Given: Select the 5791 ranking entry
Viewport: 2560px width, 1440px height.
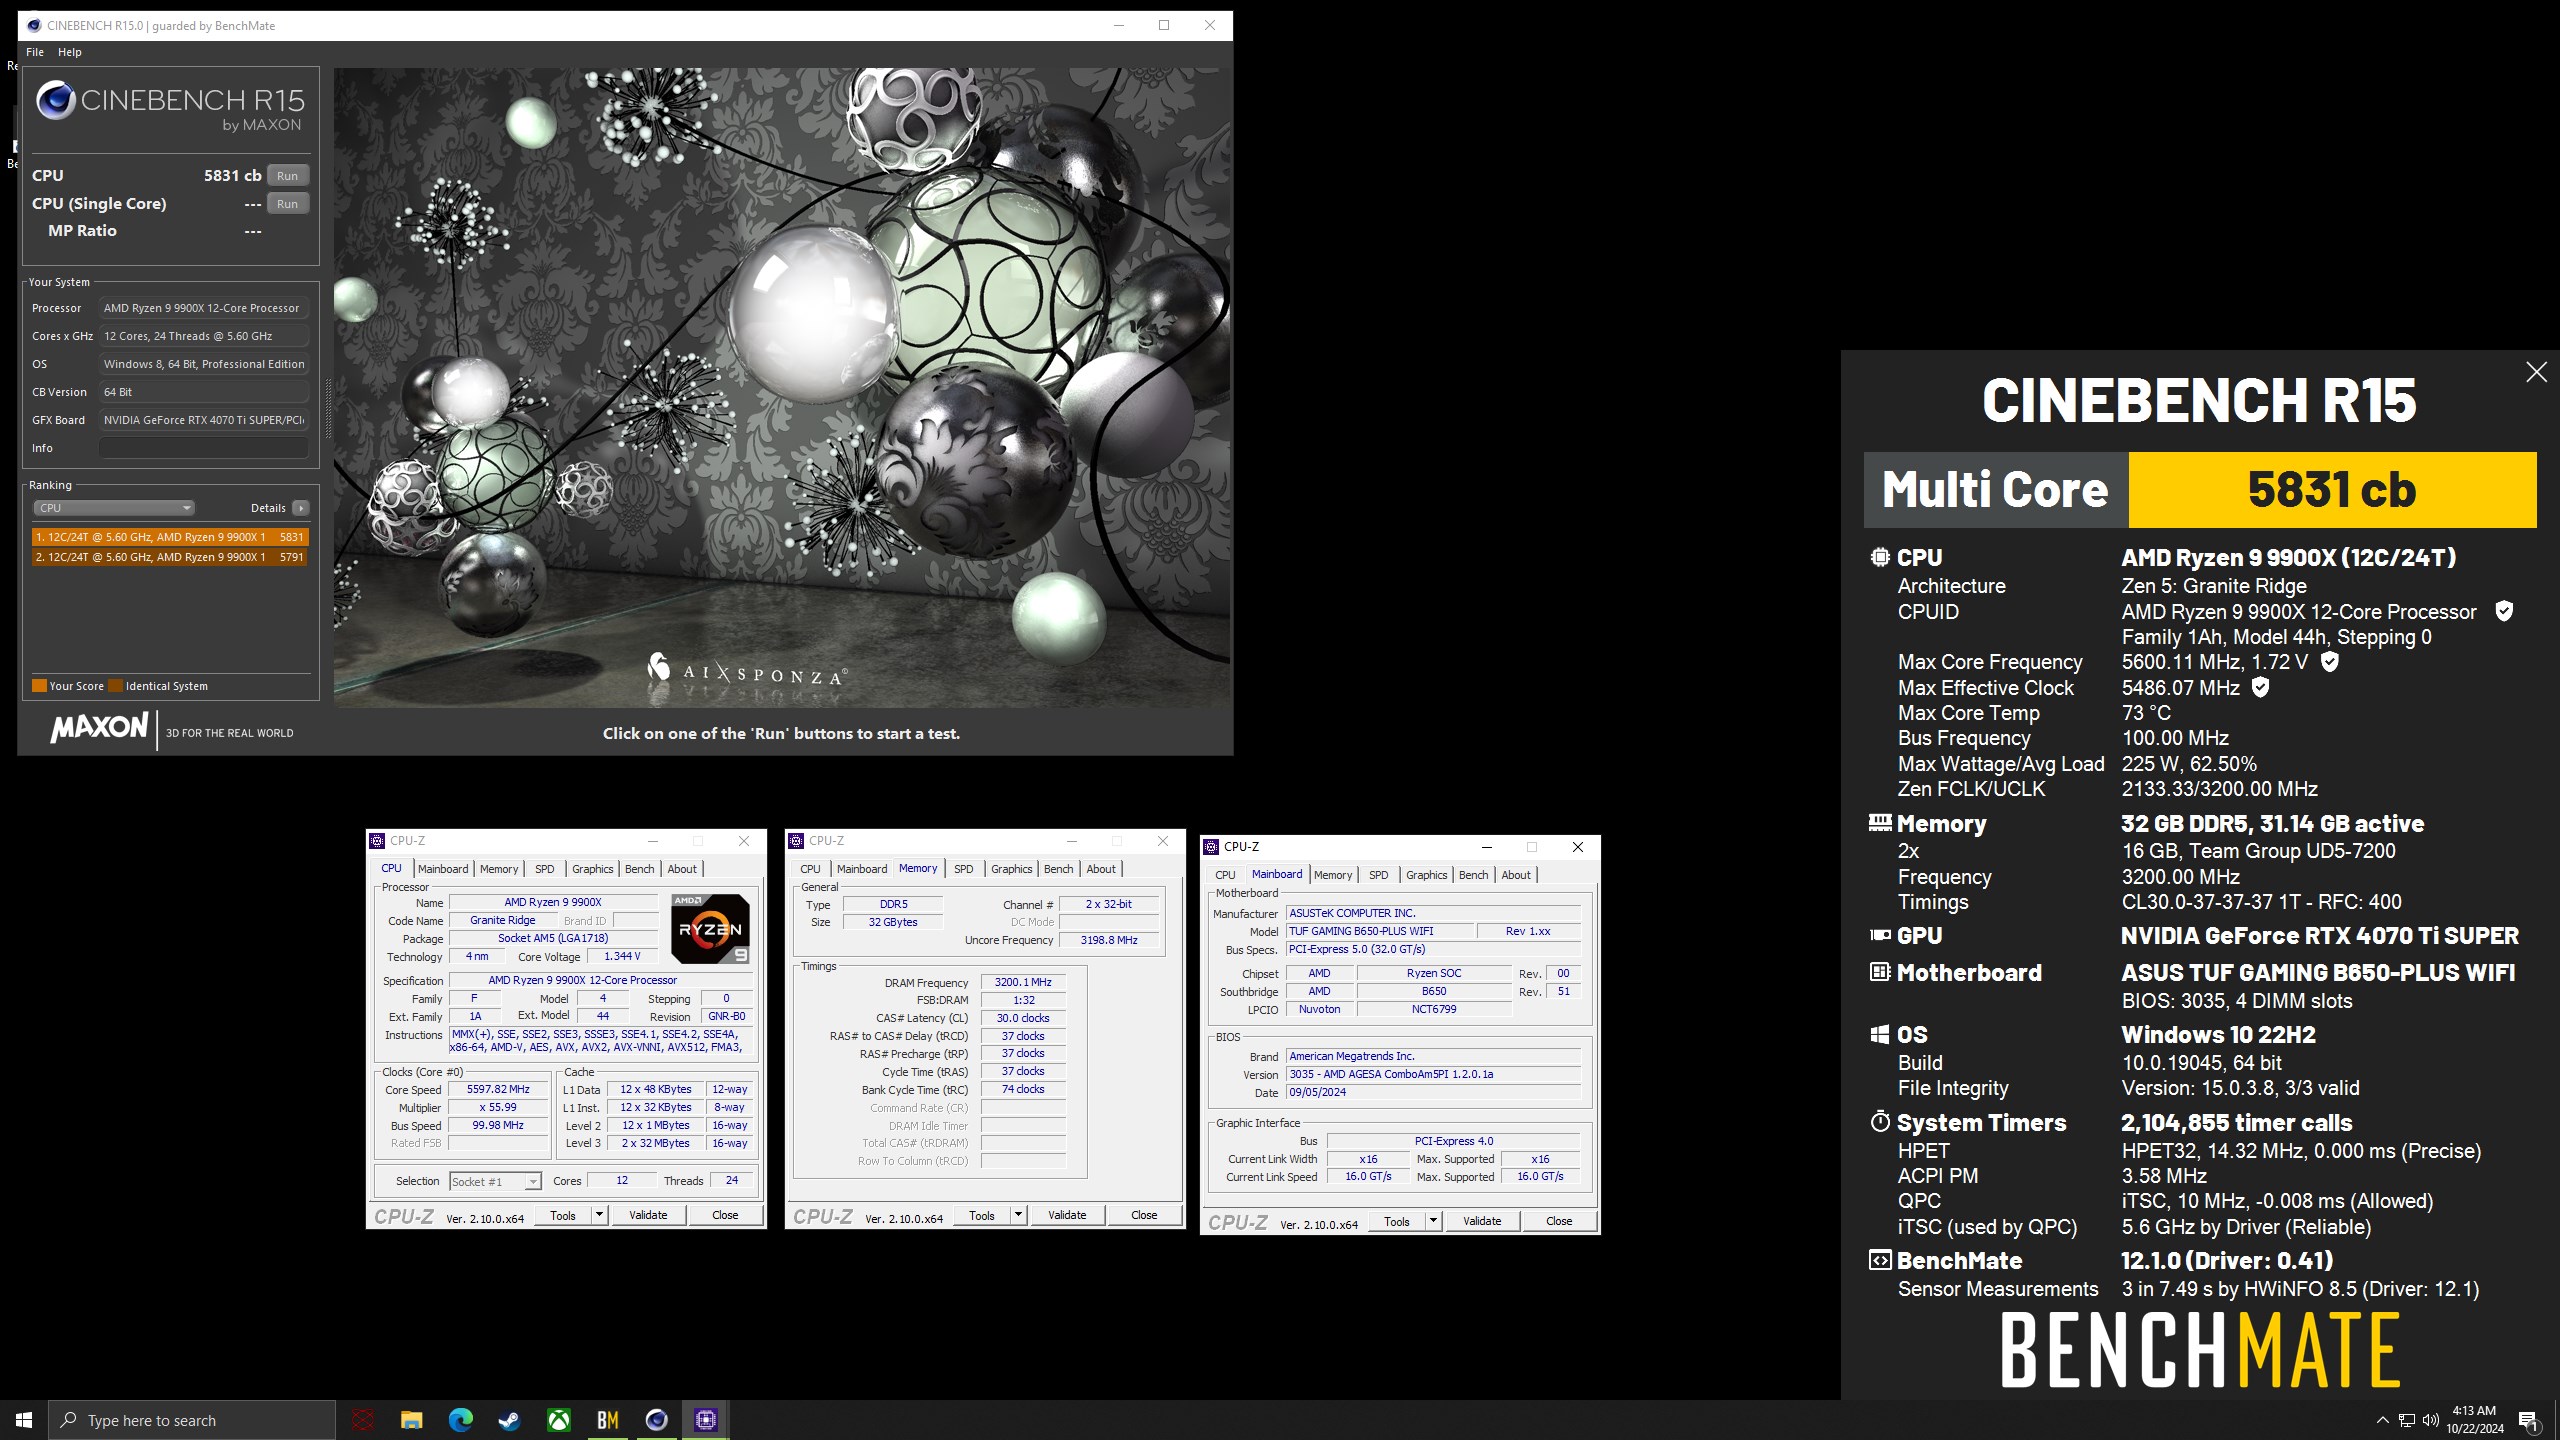Looking at the screenshot, I should pyautogui.click(x=169, y=557).
